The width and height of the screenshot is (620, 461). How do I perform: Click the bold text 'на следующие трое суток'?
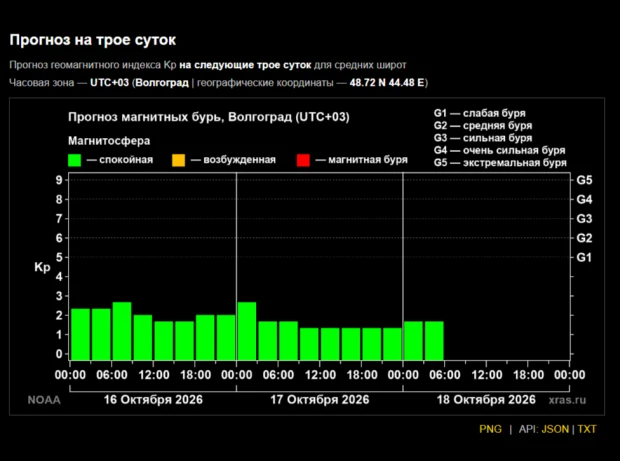point(245,65)
